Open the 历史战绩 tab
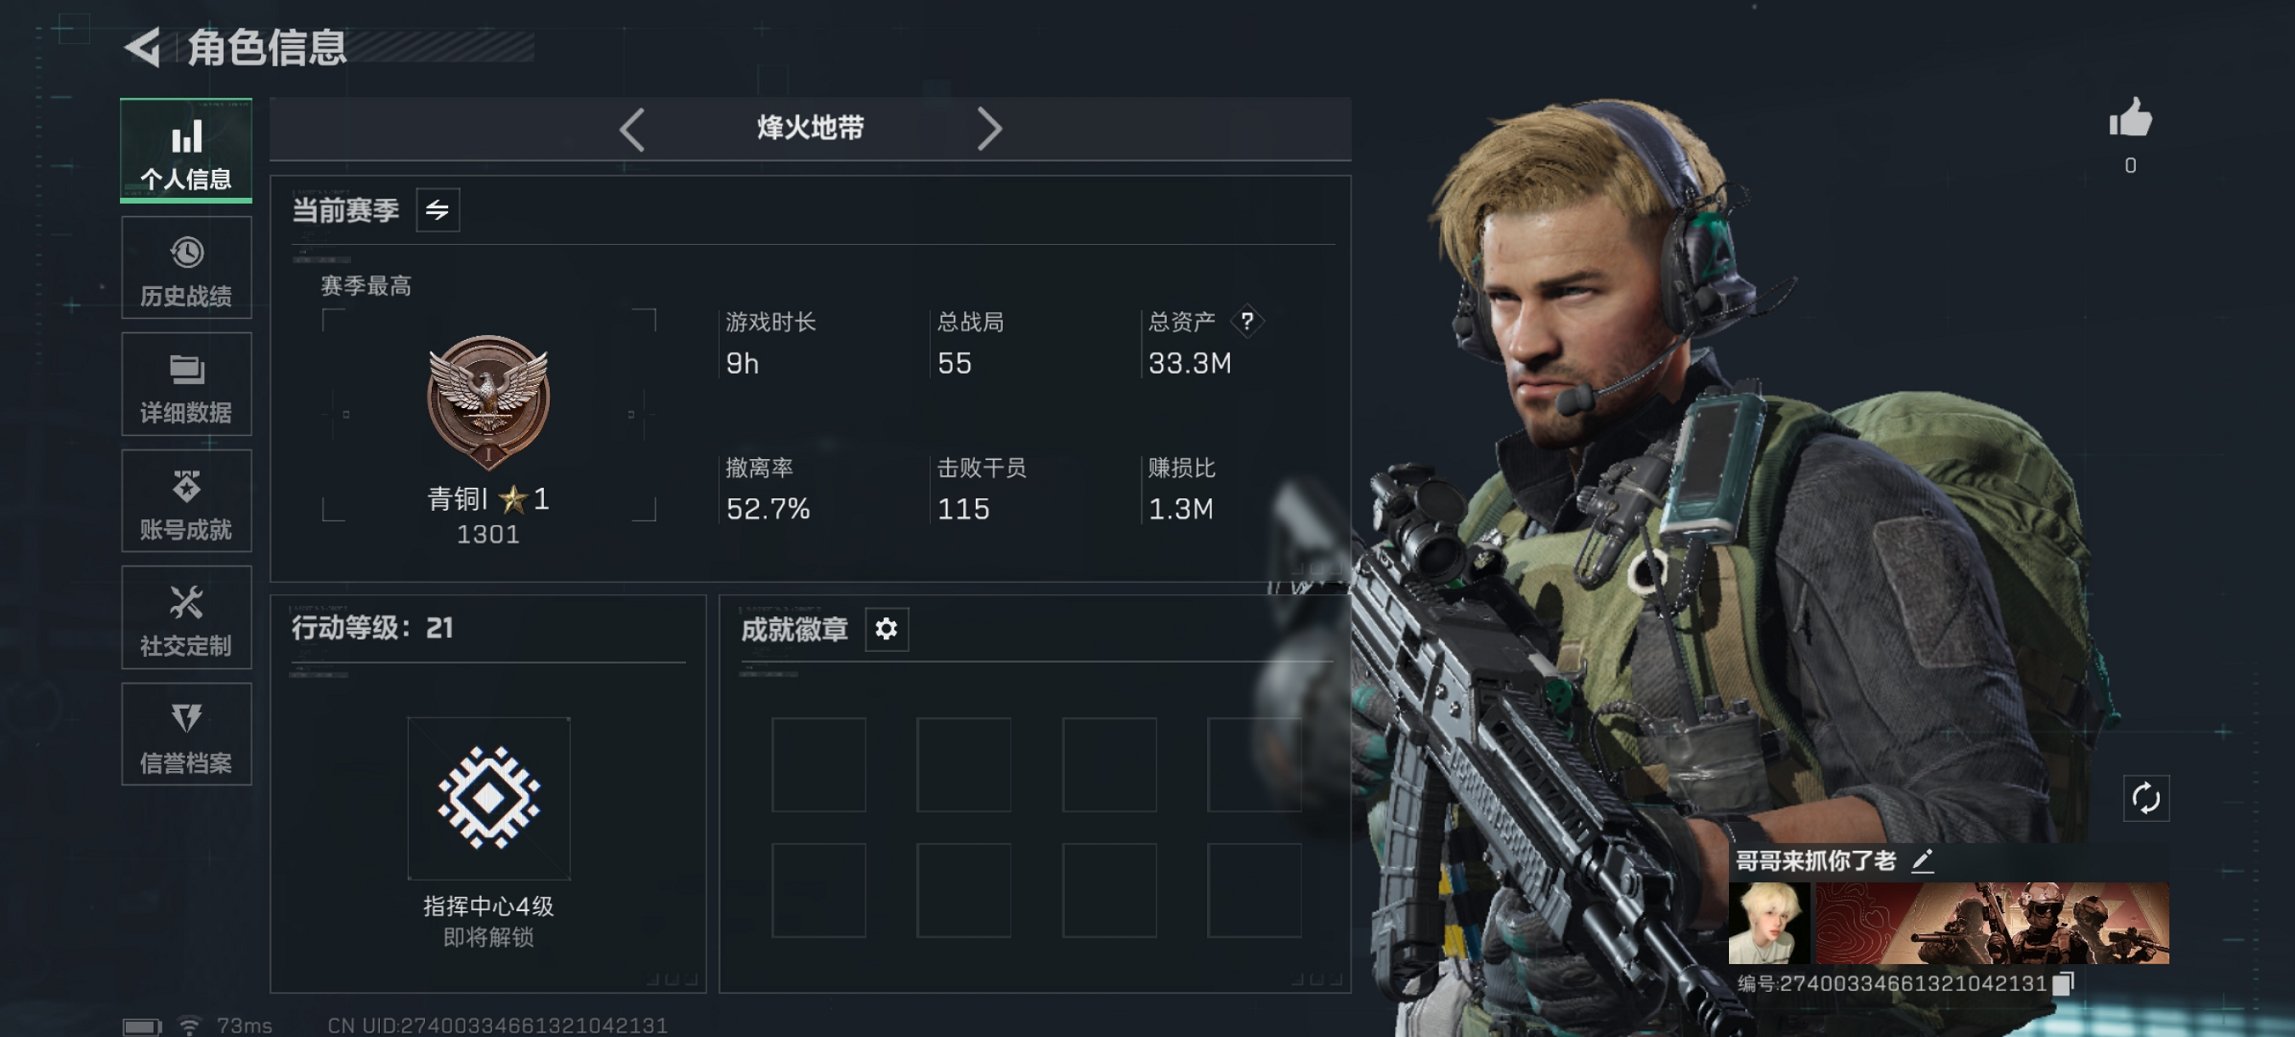Screen dimensions: 2295x1037 coord(186,268)
